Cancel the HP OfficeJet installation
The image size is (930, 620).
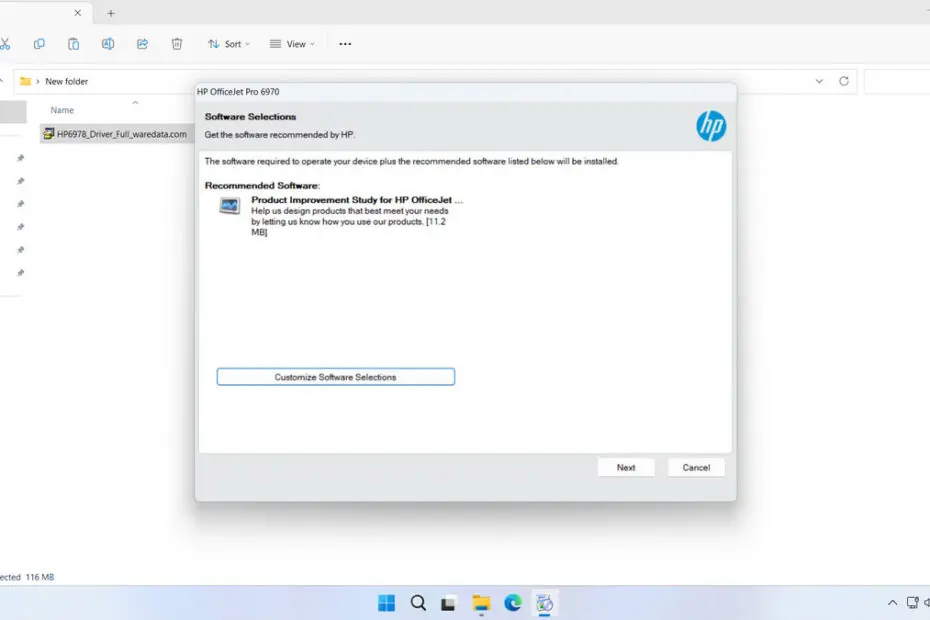click(696, 467)
